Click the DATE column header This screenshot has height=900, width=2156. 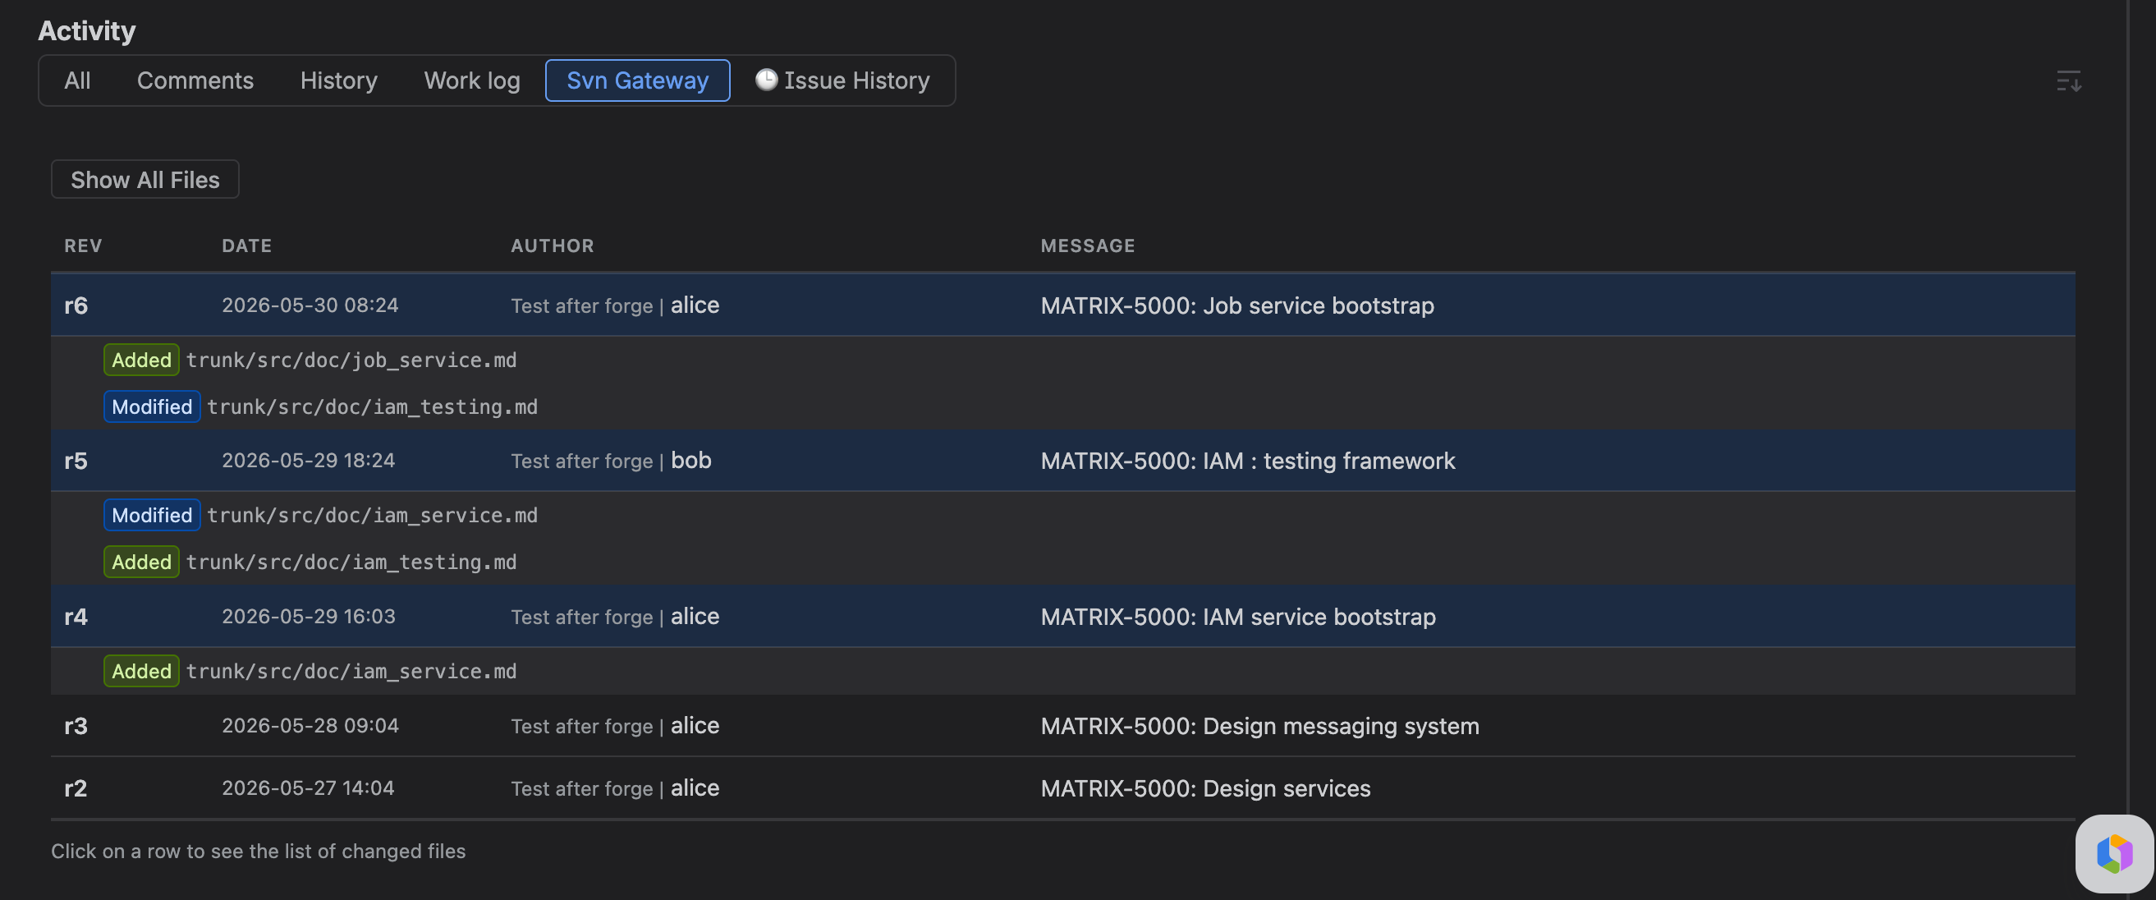pyautogui.click(x=247, y=245)
